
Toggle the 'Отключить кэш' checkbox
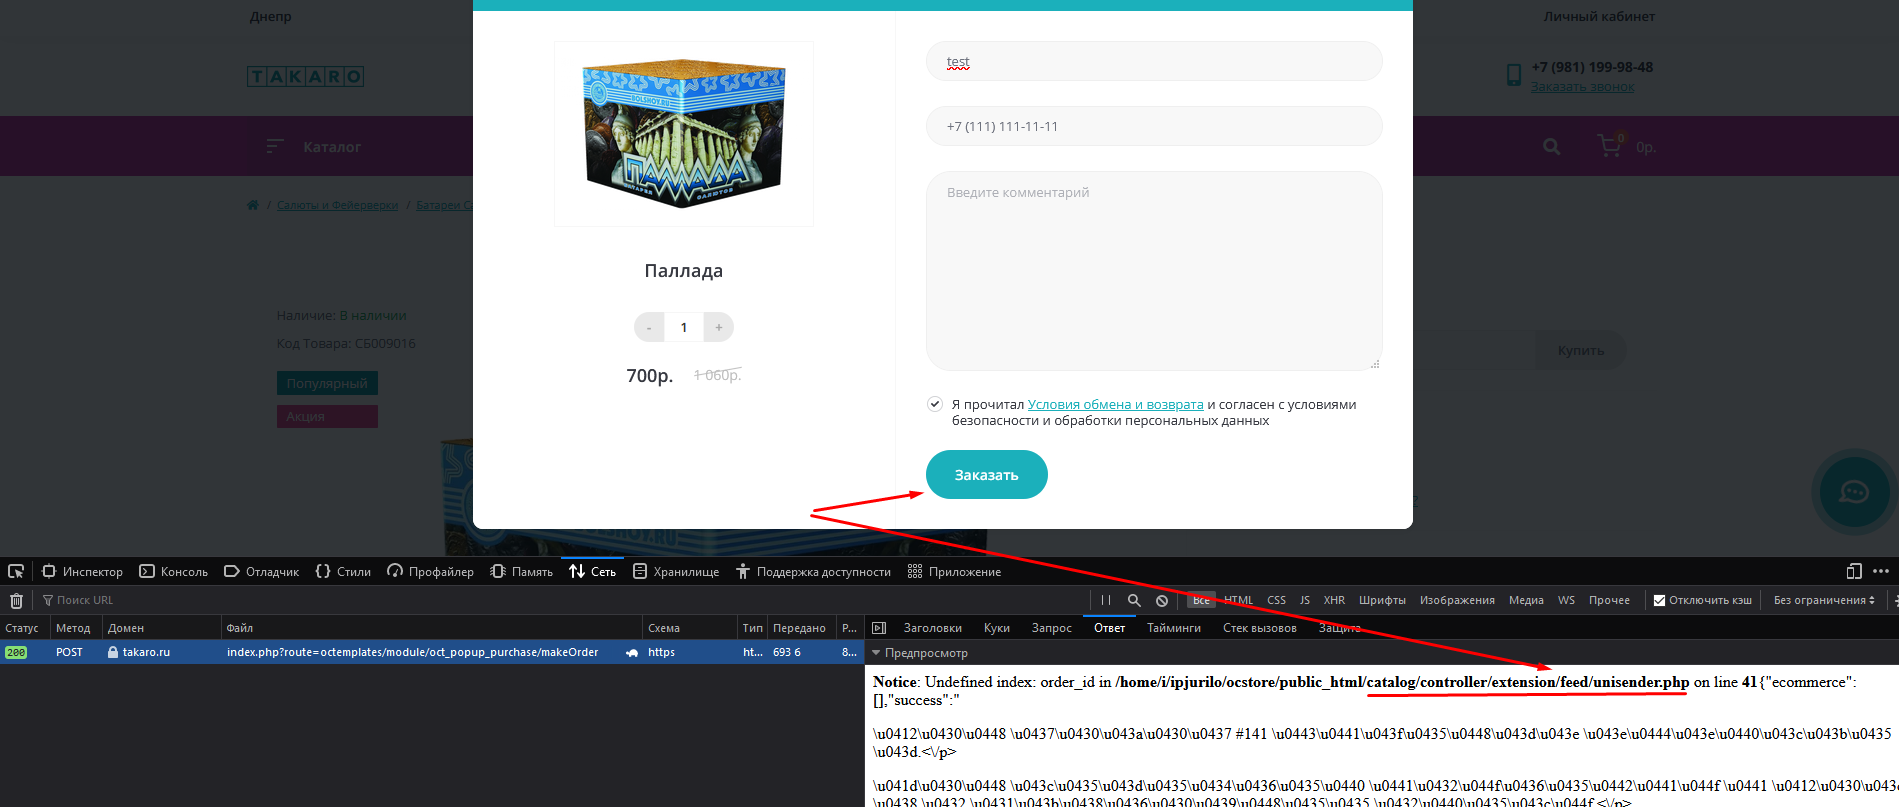point(1660,601)
